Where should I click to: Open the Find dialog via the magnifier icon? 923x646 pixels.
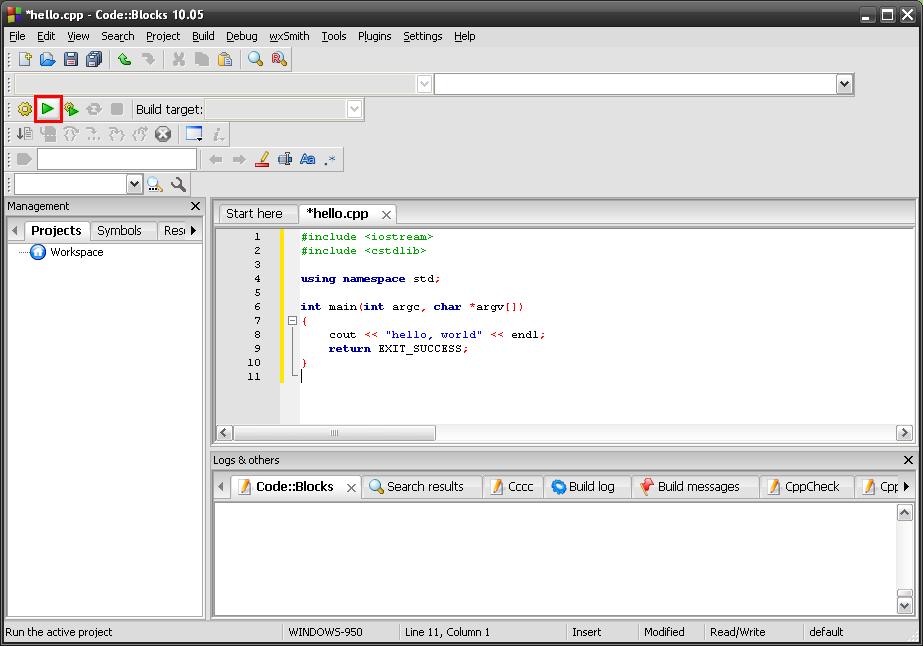[255, 59]
